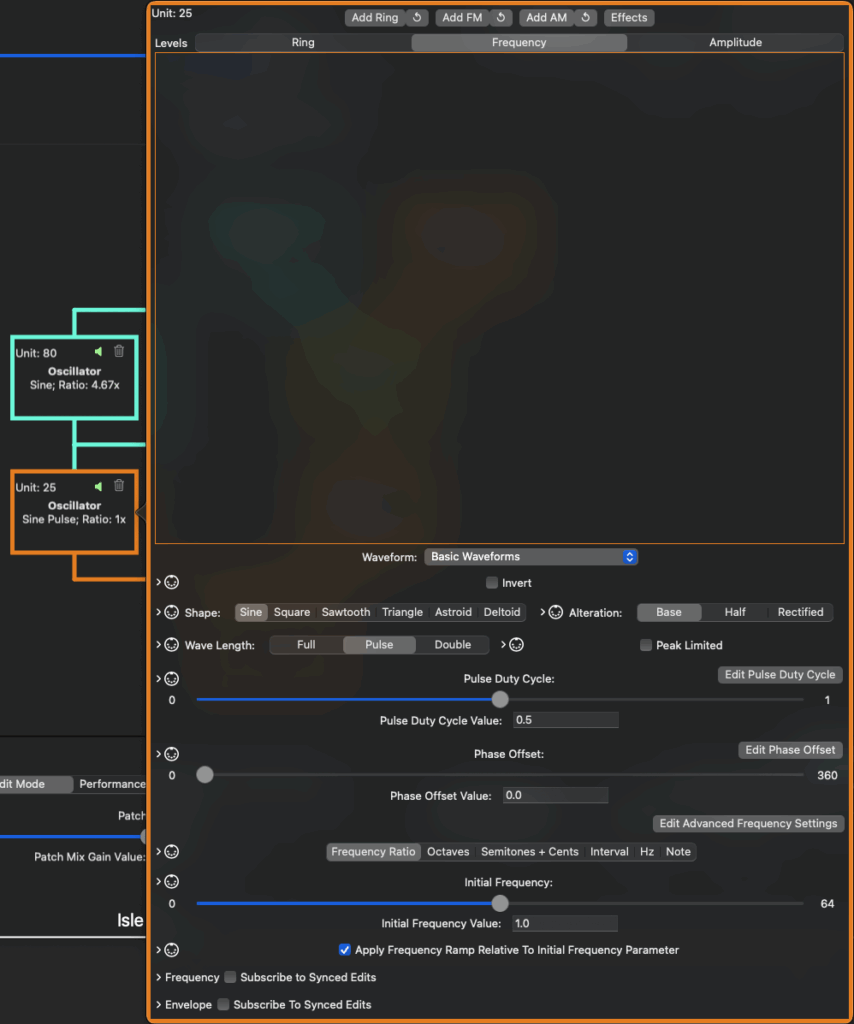The image size is (854, 1024).
Task: Delete the Unit 80 oscillator with trash icon
Action: tap(119, 351)
